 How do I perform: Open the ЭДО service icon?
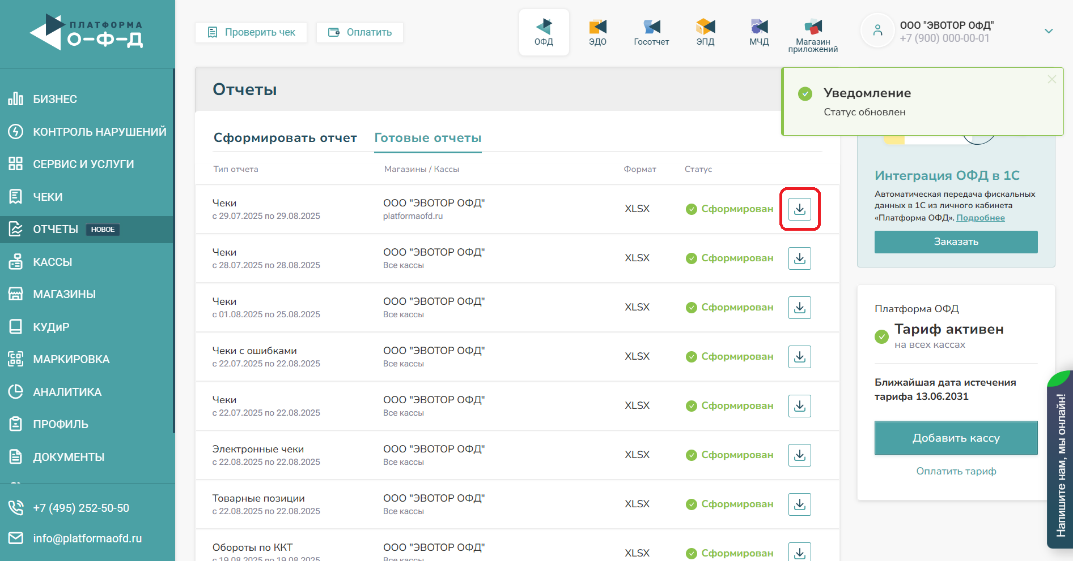(598, 32)
